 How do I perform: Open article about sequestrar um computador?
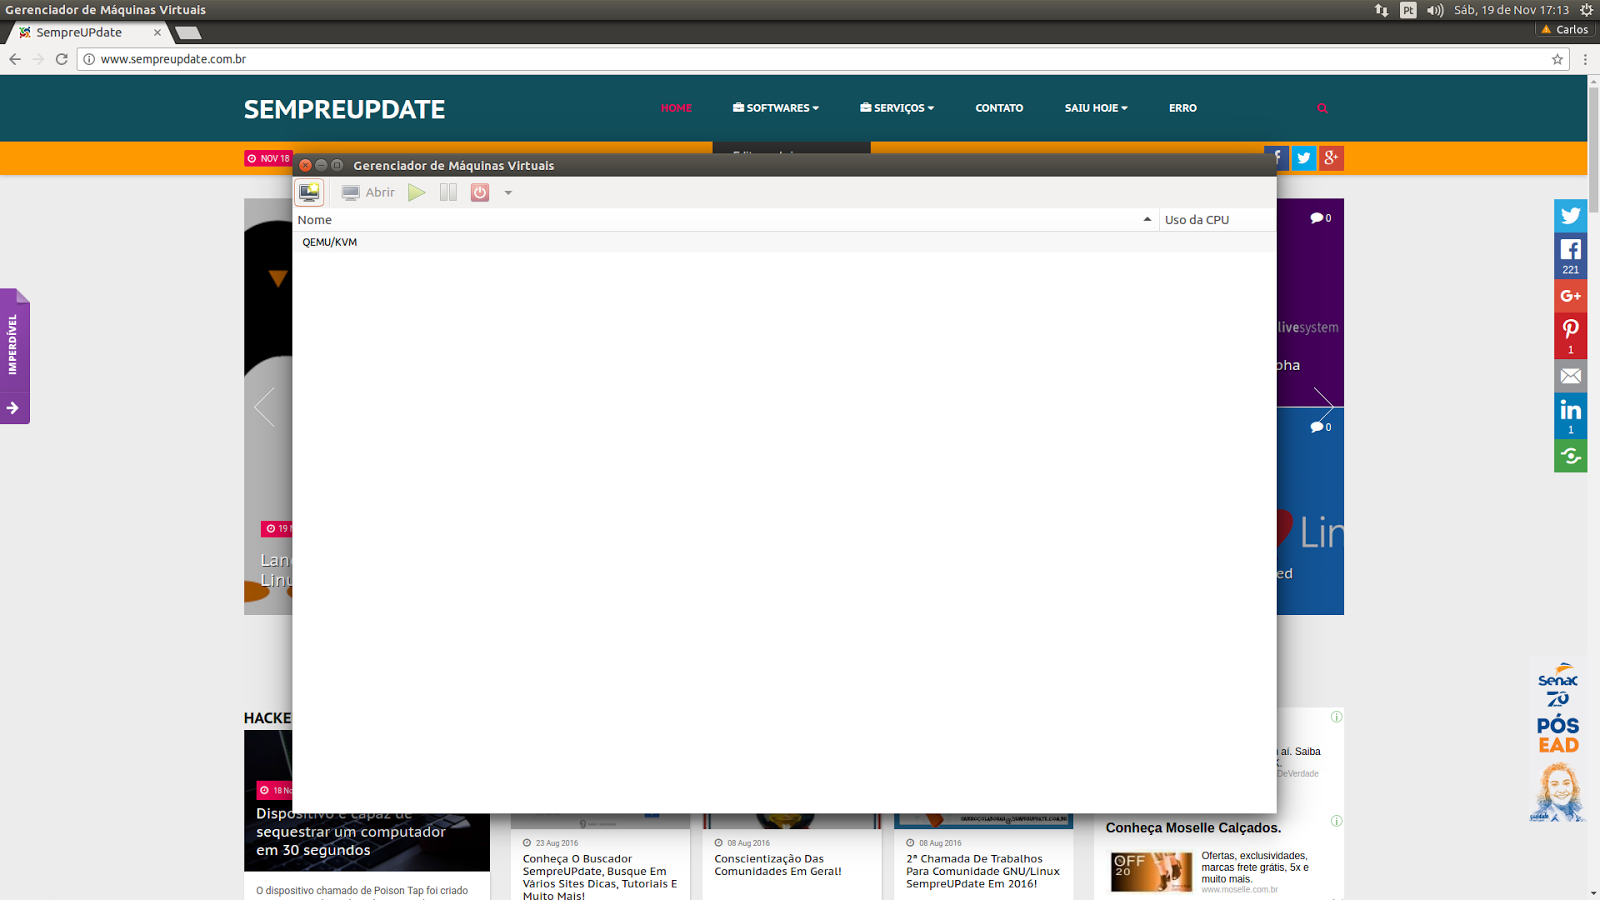tap(351, 832)
